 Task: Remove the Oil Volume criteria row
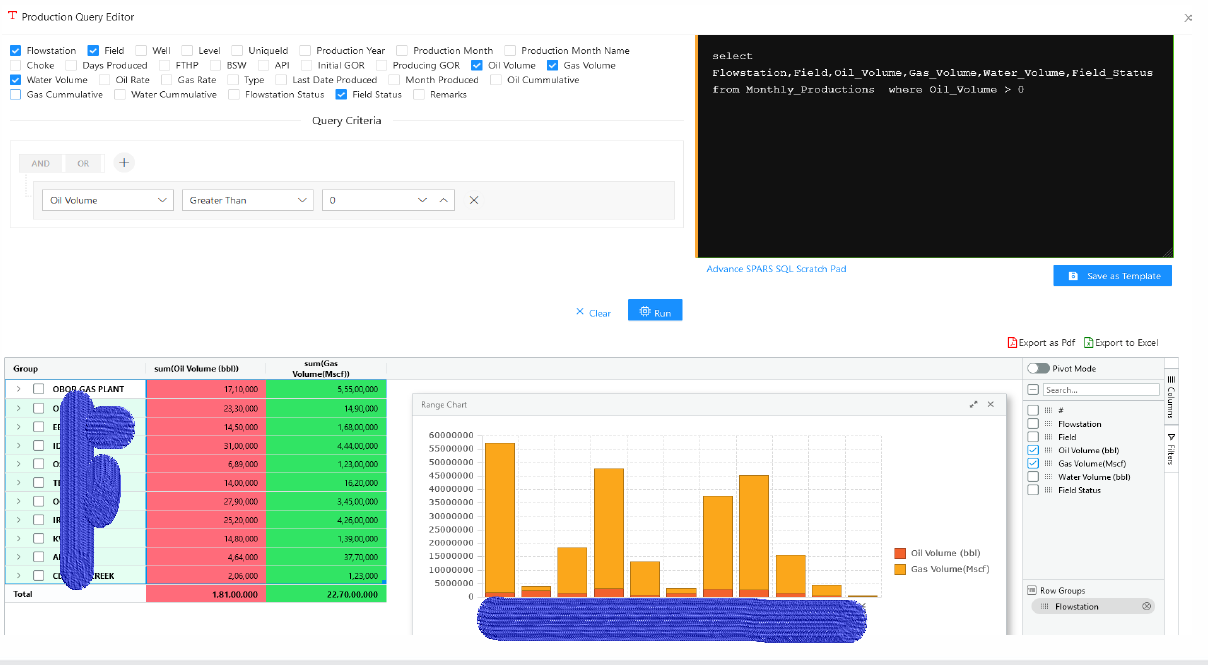coord(474,200)
